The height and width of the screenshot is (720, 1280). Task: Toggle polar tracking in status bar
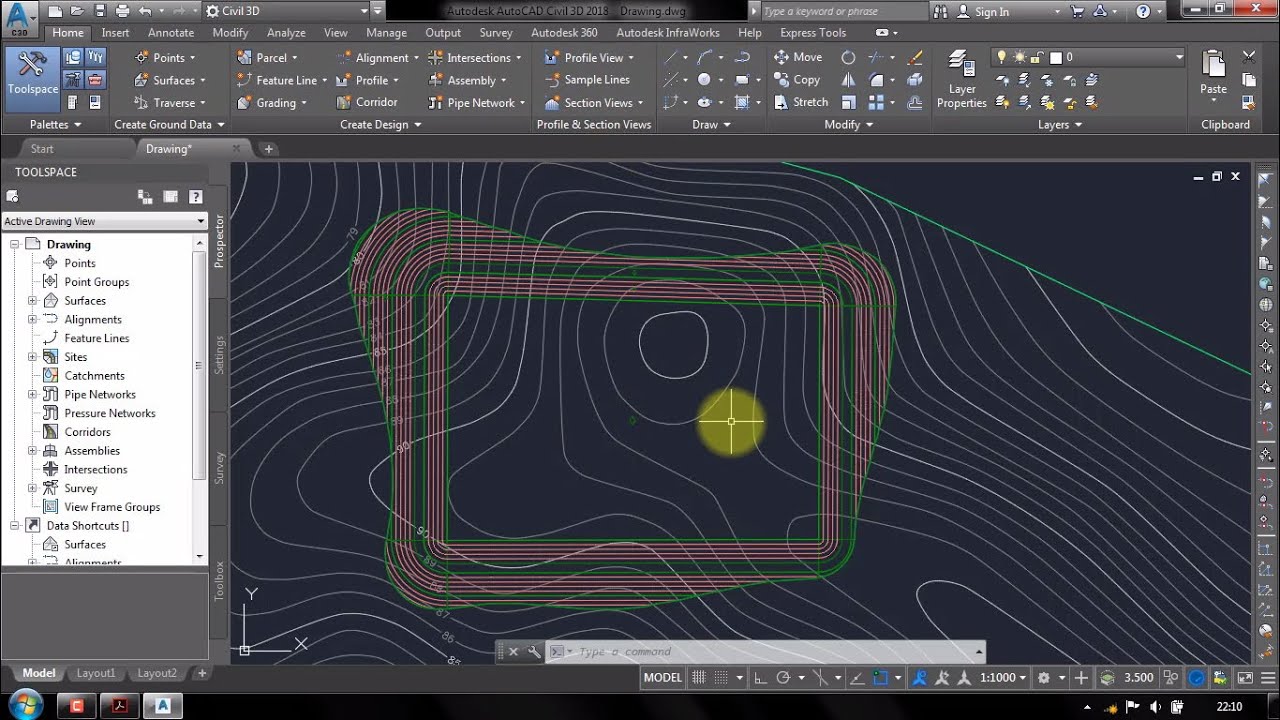point(784,678)
